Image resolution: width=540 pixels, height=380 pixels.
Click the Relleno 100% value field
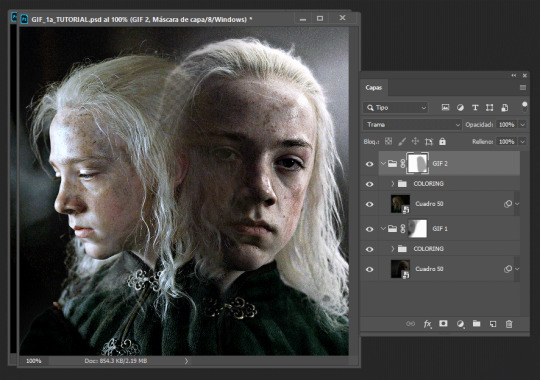pyautogui.click(x=507, y=141)
